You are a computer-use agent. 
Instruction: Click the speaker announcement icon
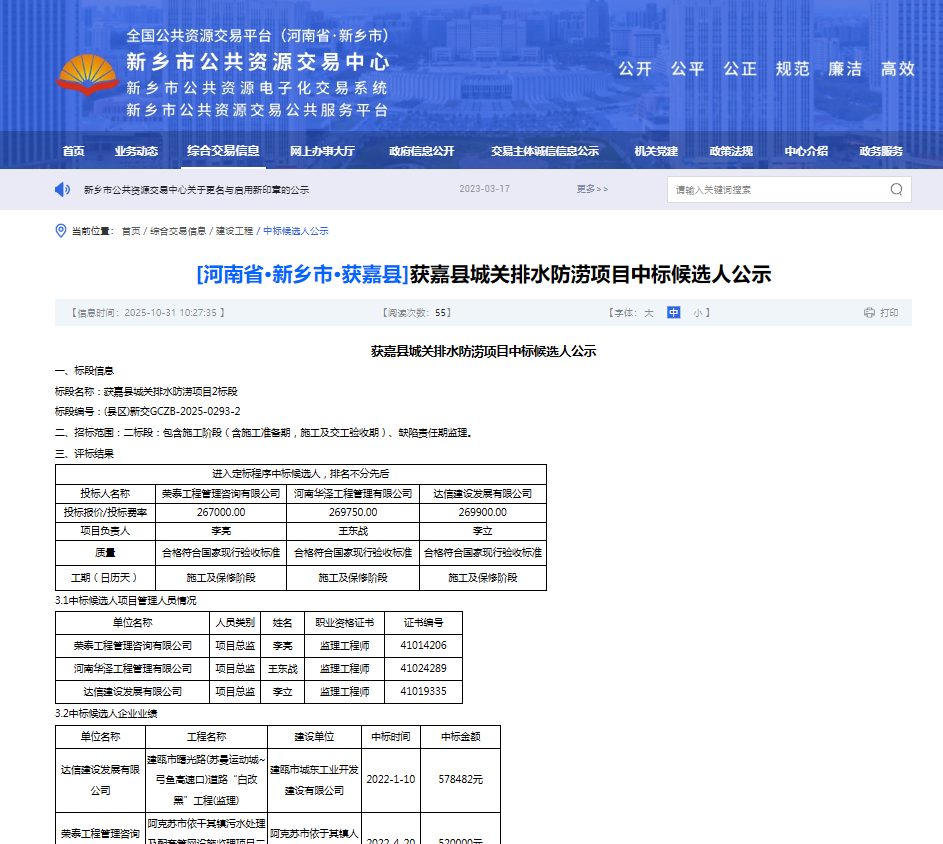[62, 189]
